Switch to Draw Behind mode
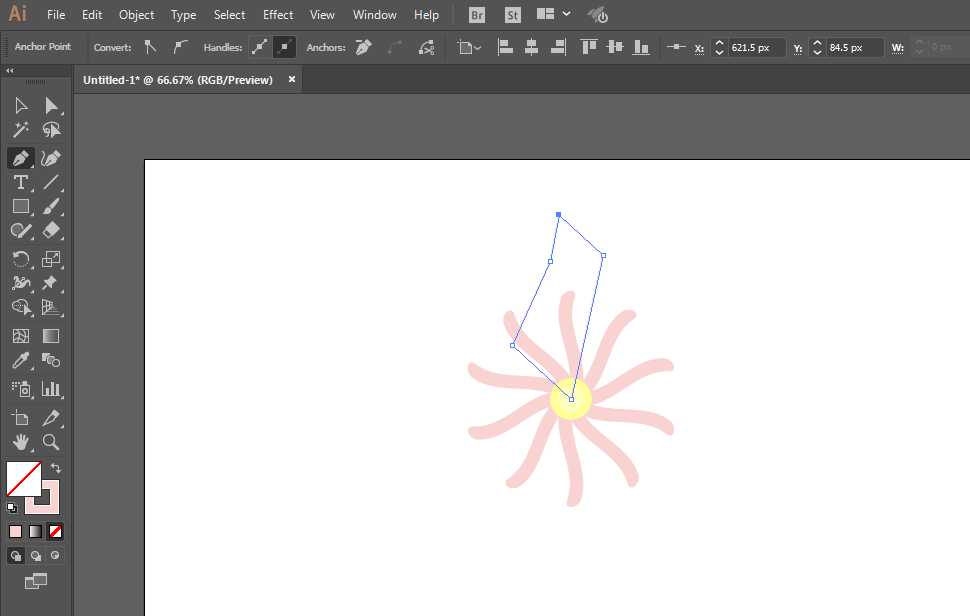This screenshot has width=970, height=616. [36, 556]
